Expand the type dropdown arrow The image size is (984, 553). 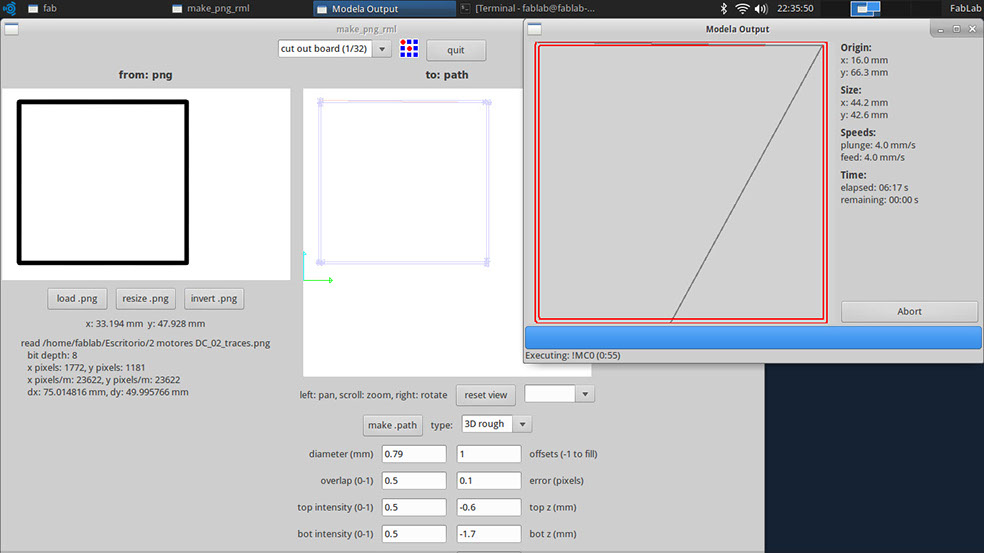(x=522, y=424)
